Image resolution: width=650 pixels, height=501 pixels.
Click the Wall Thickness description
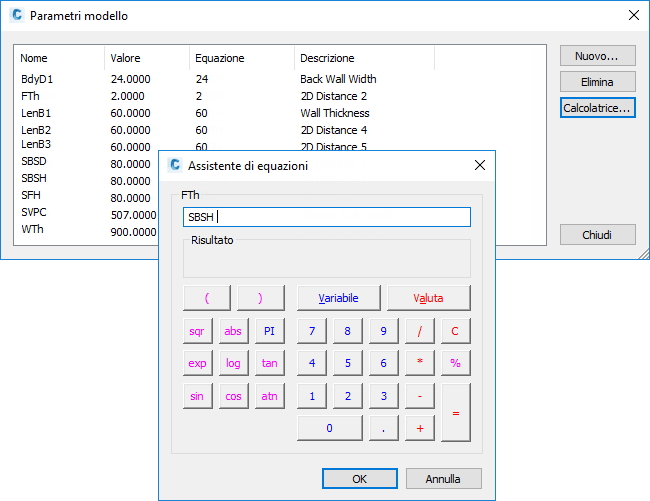[x=335, y=113]
